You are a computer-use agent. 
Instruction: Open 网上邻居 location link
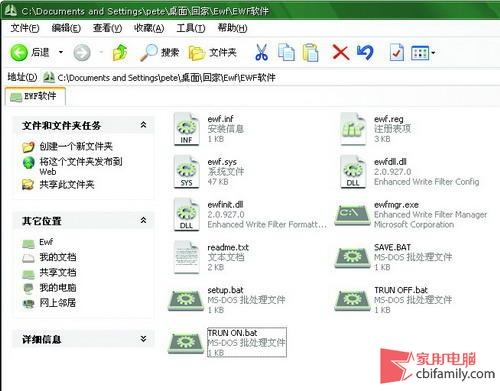58,303
